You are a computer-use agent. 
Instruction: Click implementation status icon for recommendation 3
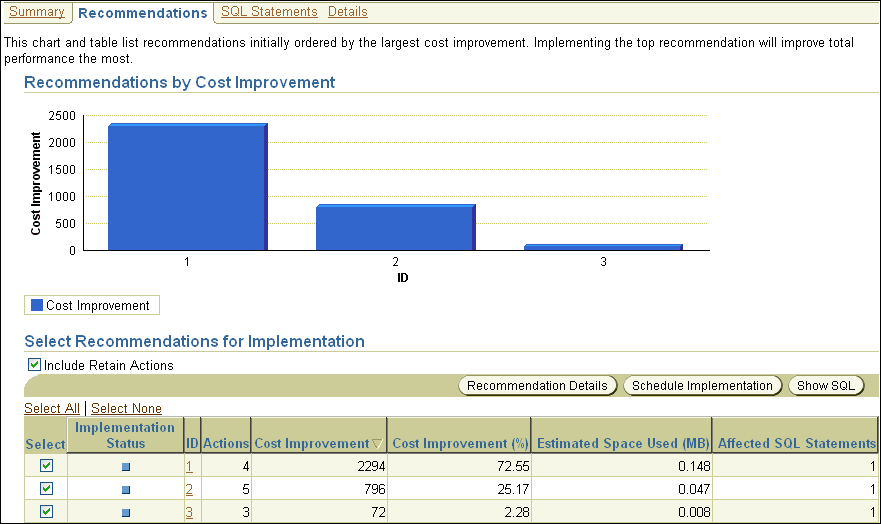pos(126,513)
